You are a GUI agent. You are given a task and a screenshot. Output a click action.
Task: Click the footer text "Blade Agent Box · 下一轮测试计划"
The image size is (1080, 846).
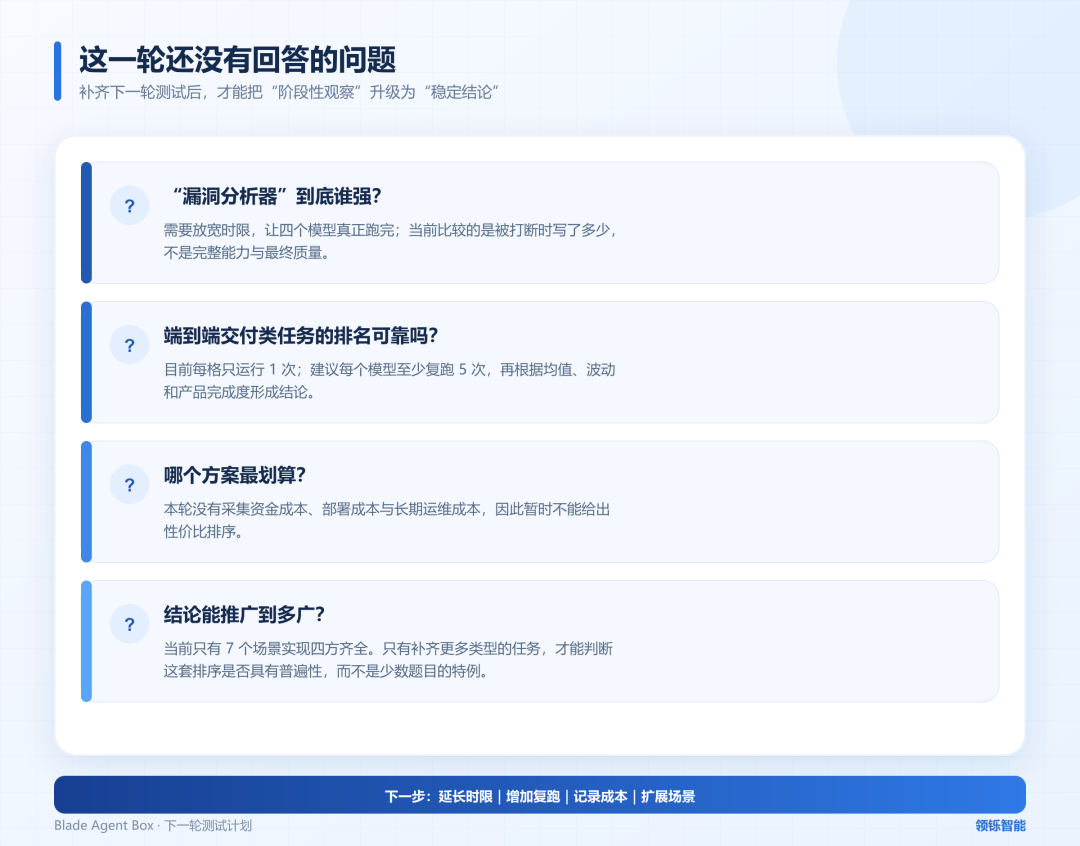(153, 825)
